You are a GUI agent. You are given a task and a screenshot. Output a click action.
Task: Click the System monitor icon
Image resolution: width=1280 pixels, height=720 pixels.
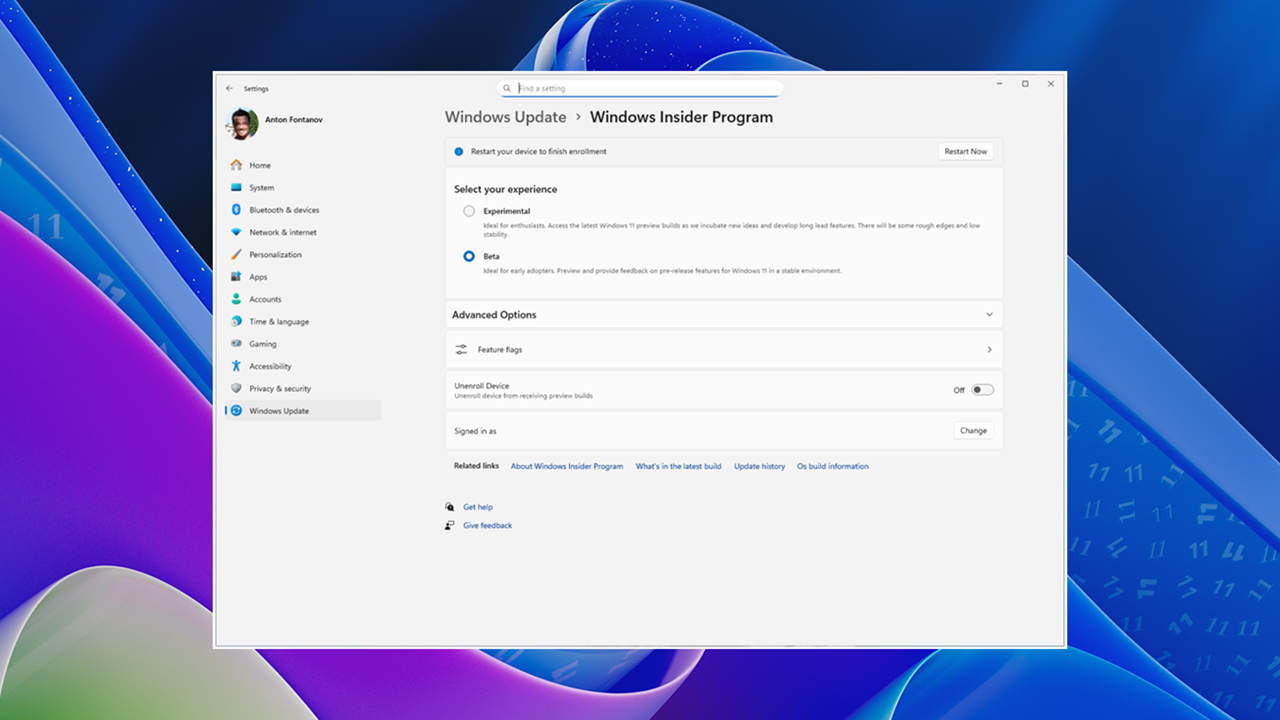[236, 187]
